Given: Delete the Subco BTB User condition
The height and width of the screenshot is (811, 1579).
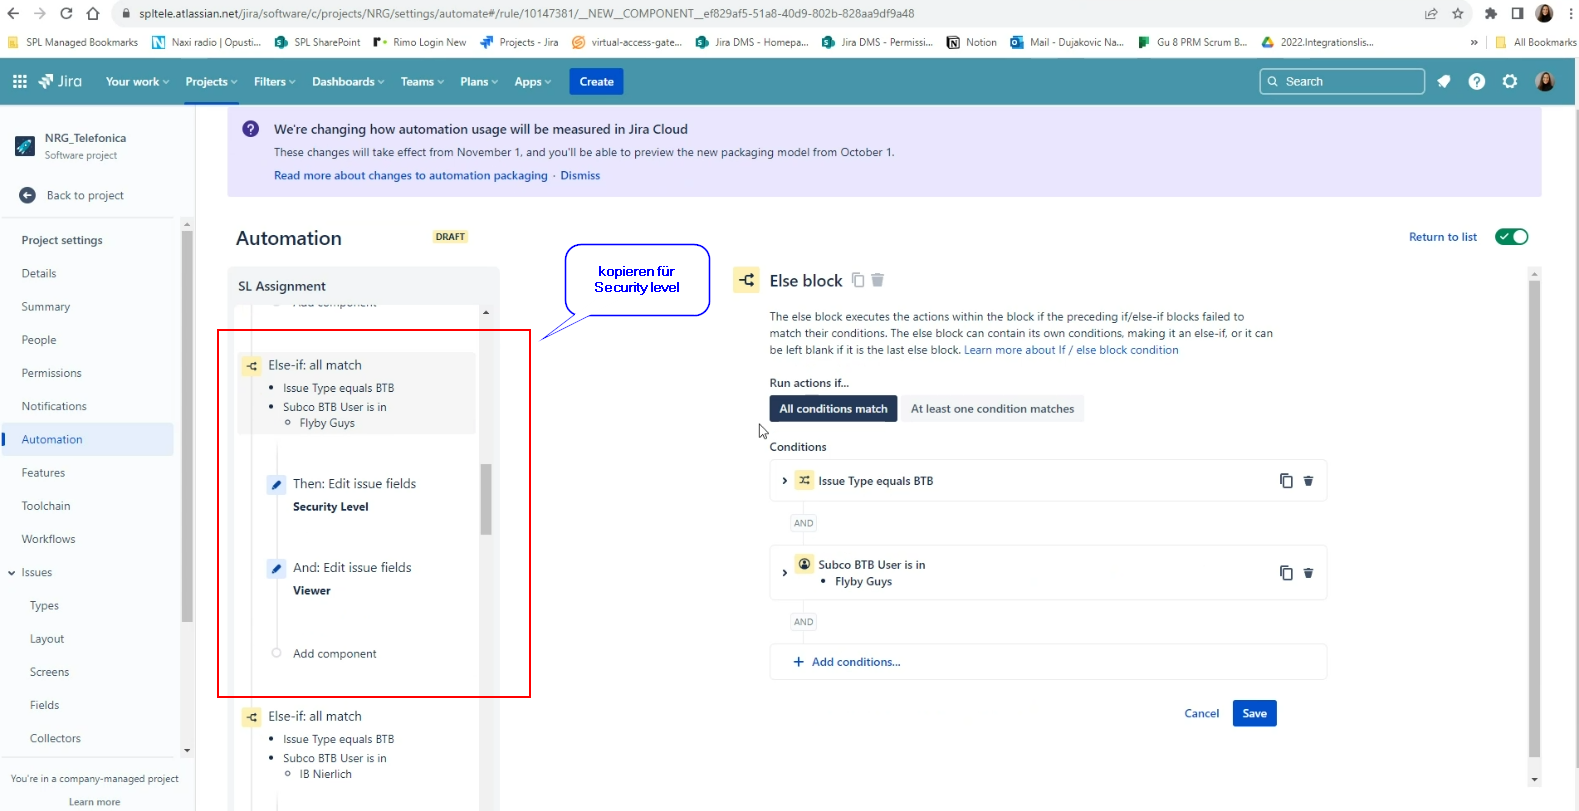Looking at the screenshot, I should point(1308,573).
